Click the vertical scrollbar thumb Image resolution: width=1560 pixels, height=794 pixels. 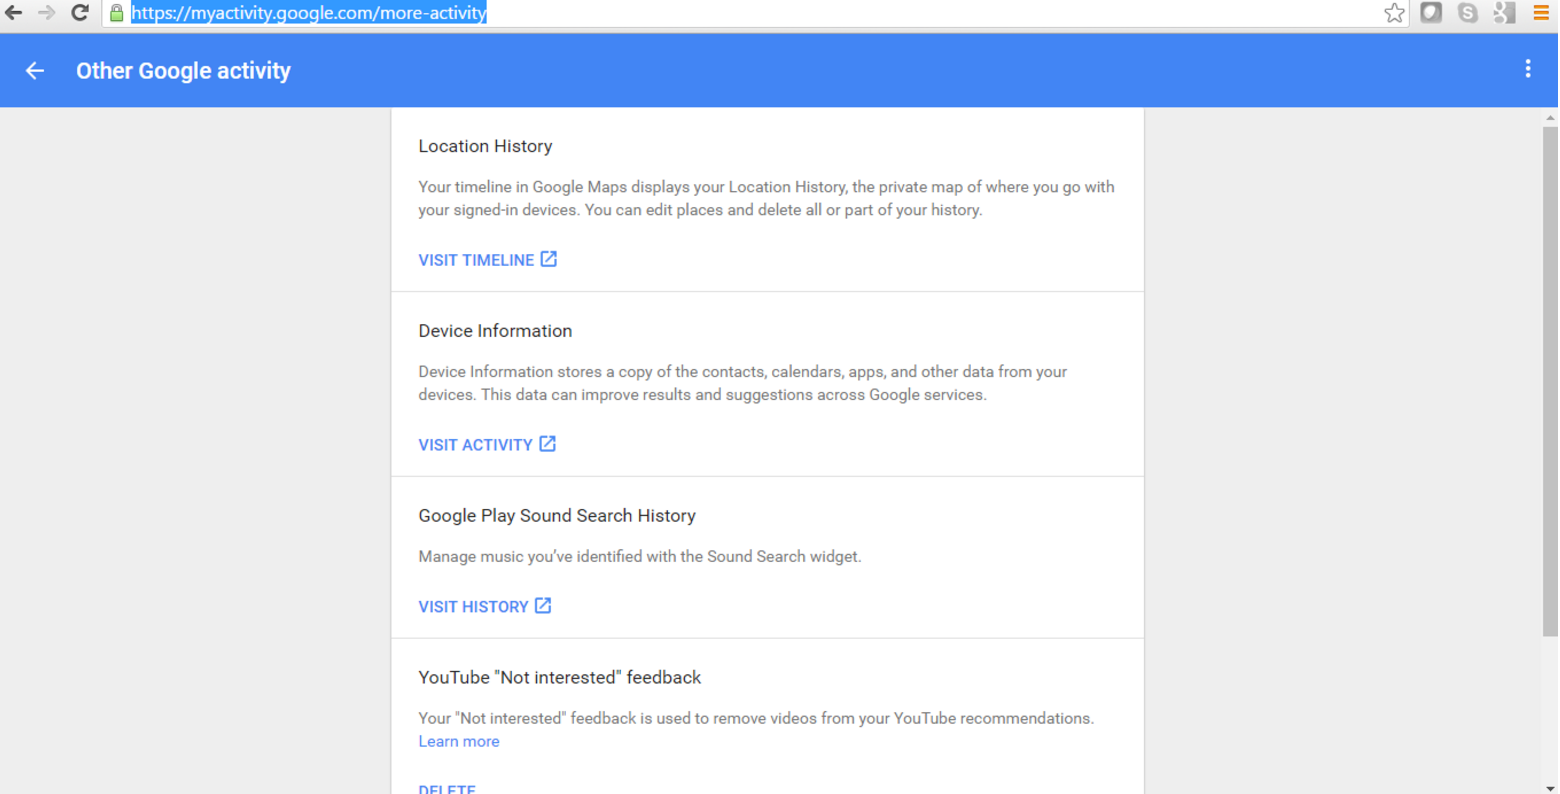click(1549, 380)
